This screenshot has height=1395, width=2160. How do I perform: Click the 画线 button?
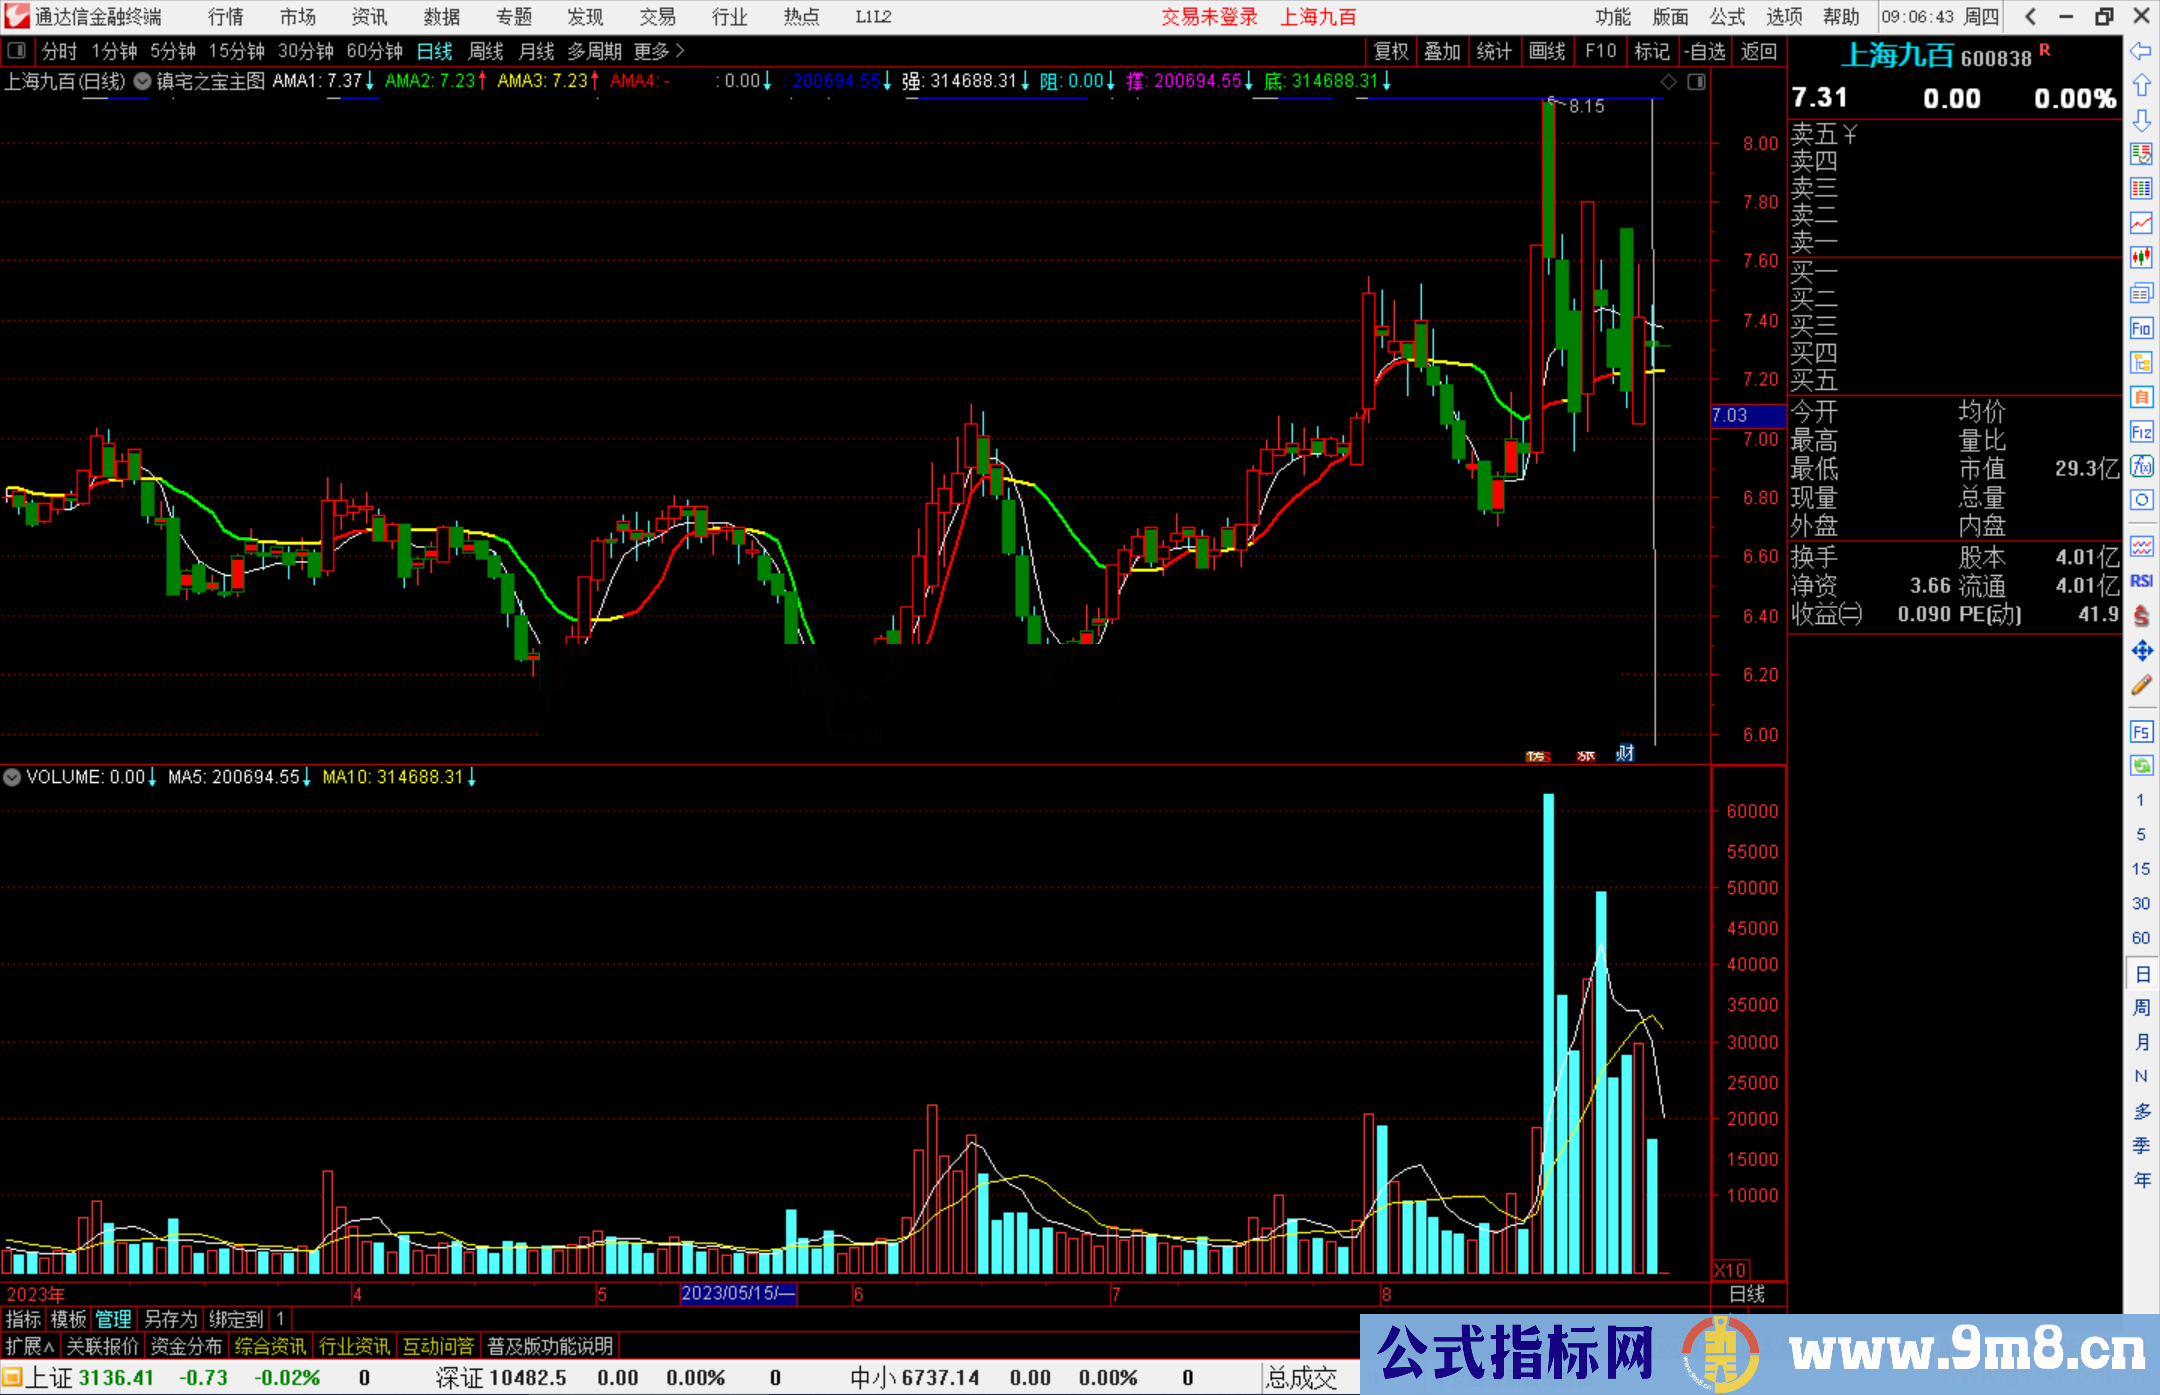click(x=1547, y=51)
